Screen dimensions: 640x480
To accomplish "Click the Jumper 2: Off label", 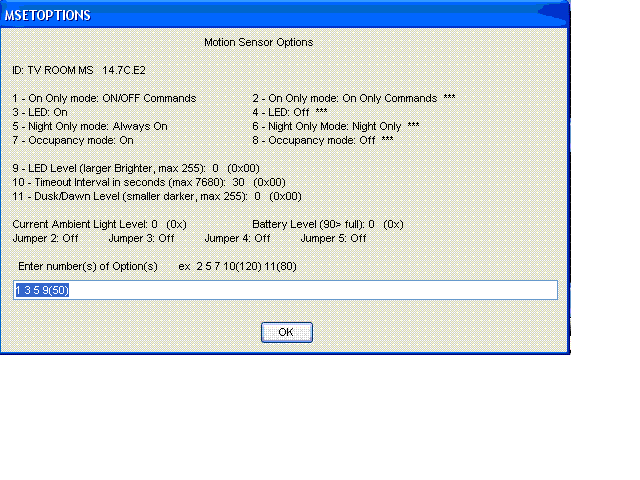I will (46, 238).
